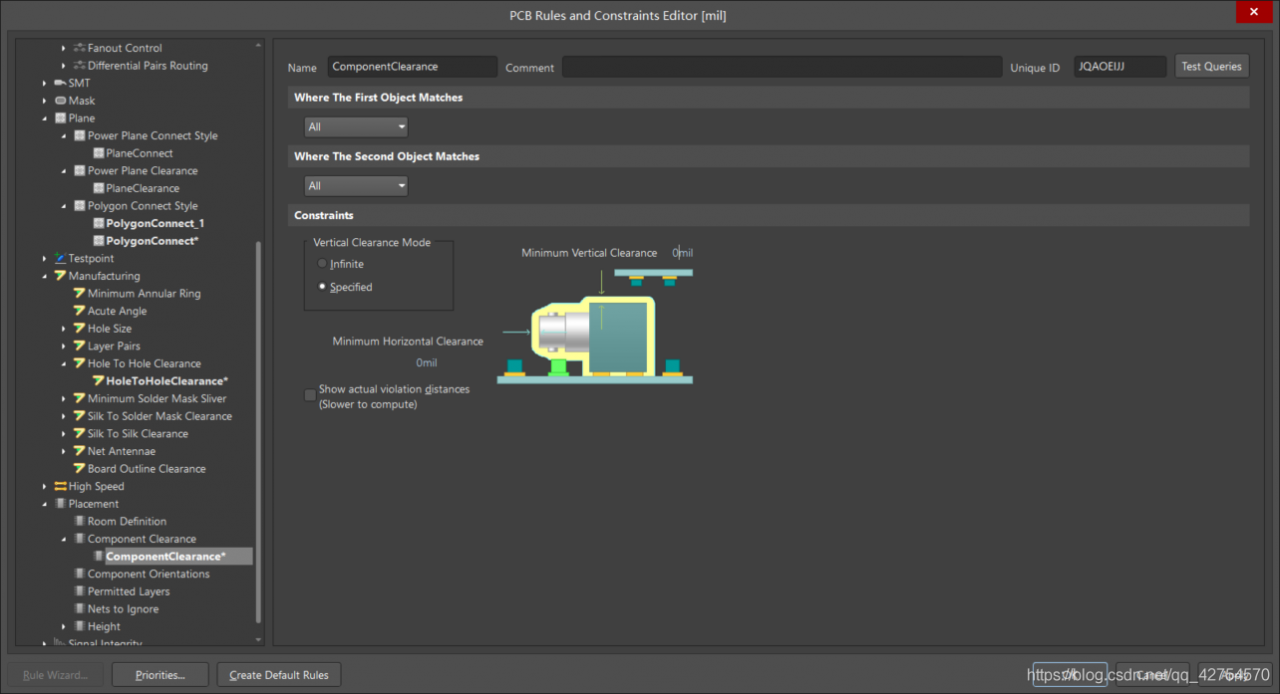This screenshot has height=694, width=1280.
Task: Click the HoleToHoleClearance* rule icon
Action: pyautogui.click(x=98, y=381)
